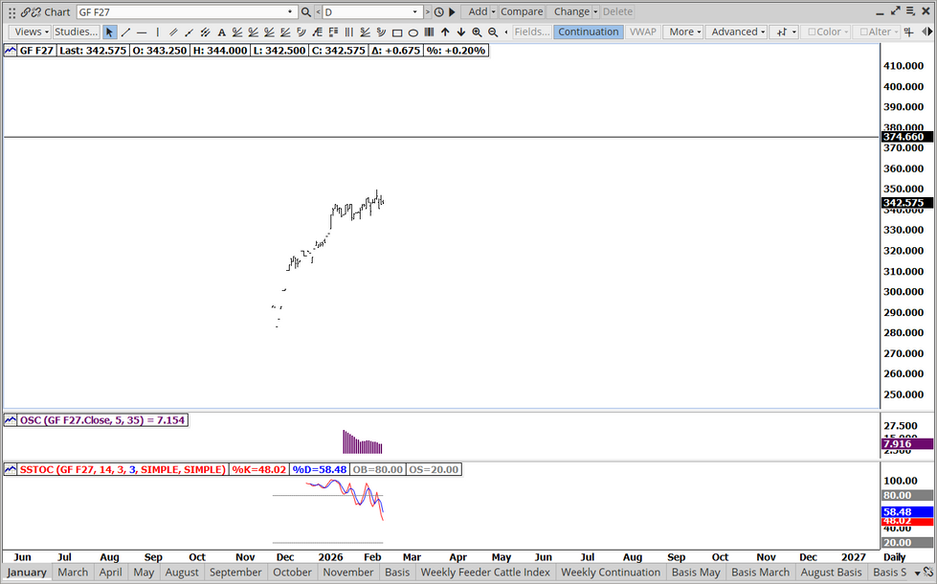The width and height of the screenshot is (937, 584).
Task: Switch to the Basis May tab
Action: 696,573
